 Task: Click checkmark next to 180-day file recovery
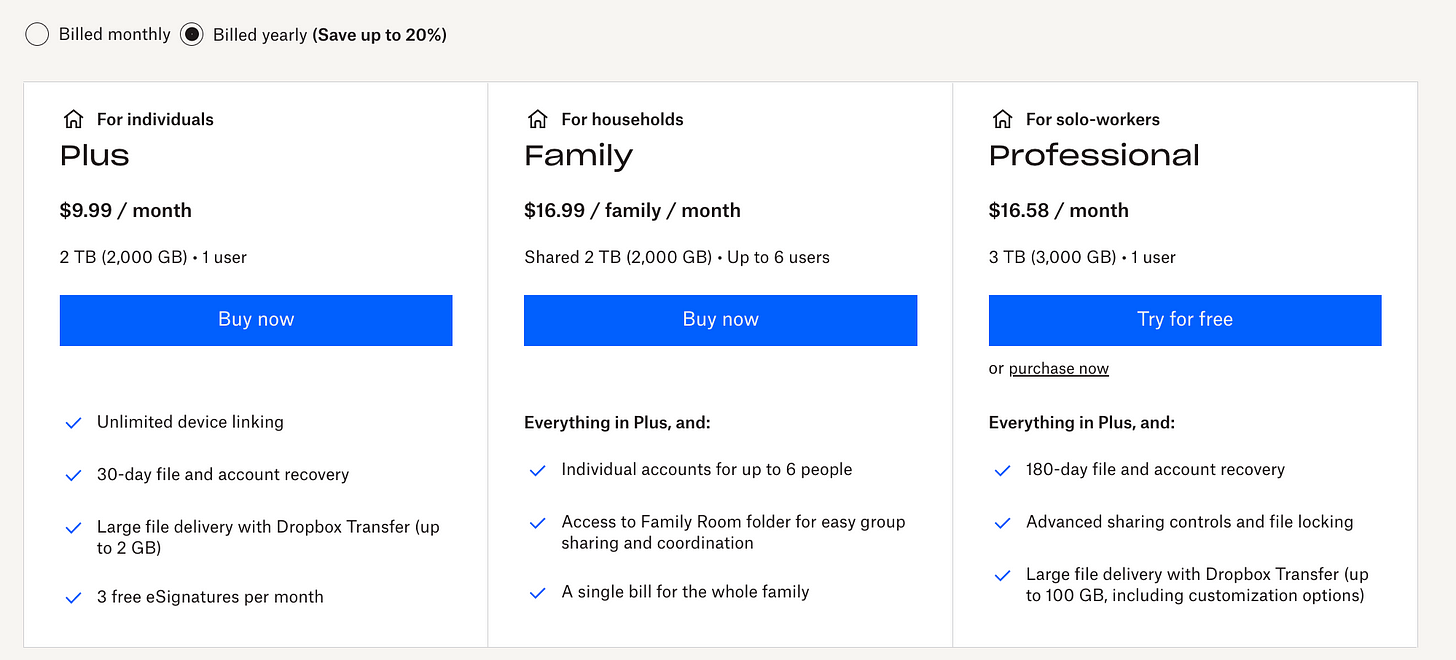pyautogui.click(x=1002, y=470)
